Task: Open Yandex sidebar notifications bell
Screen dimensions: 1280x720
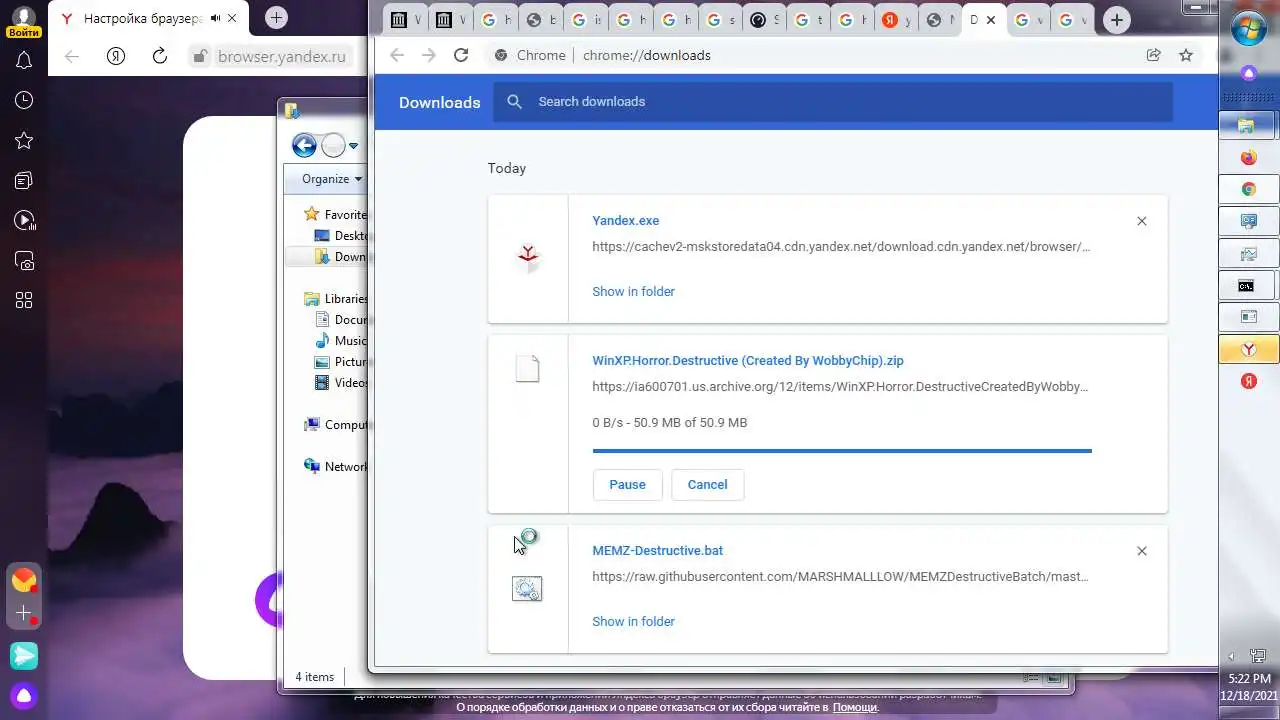Action: point(24,60)
